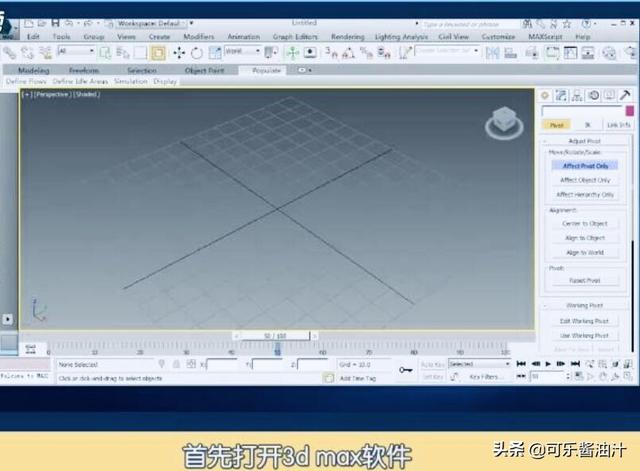Collapse the Working Pivot rollout
Image resolution: width=640 pixels, height=471 pixels.
(x=584, y=305)
